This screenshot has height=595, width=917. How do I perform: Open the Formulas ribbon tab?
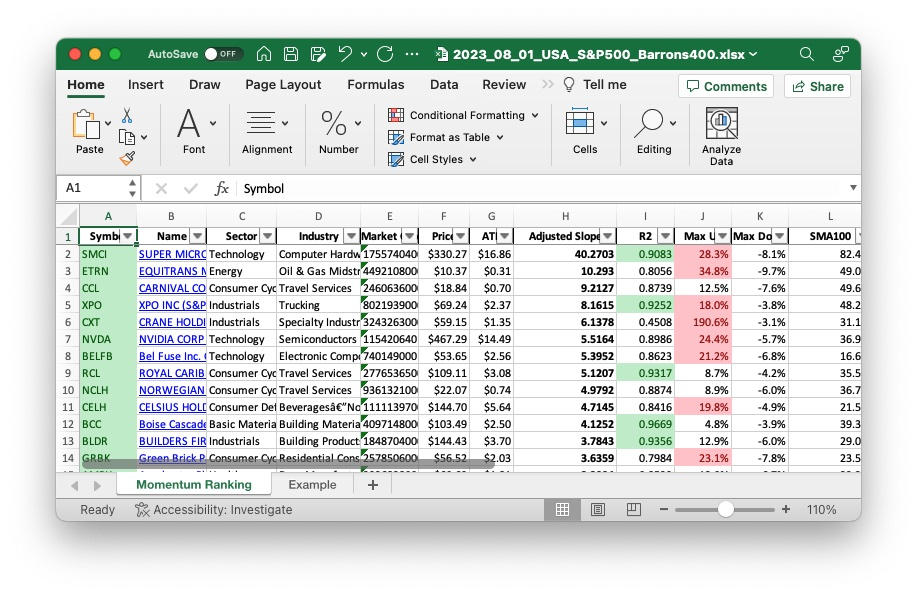[376, 85]
